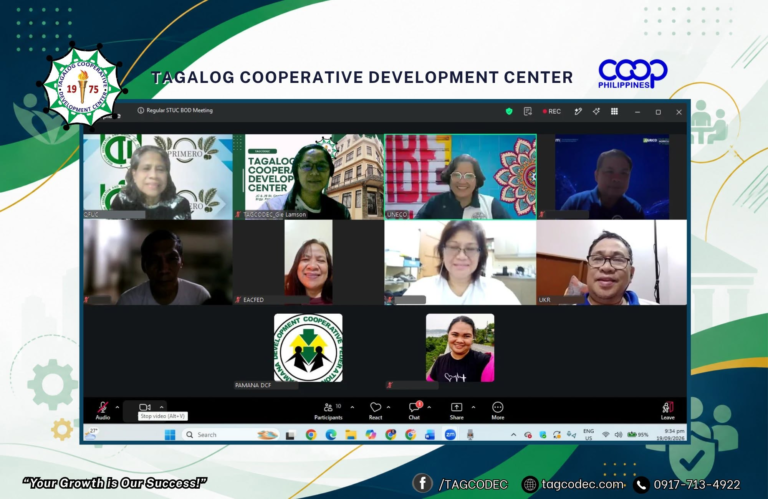The image size is (768, 499).
Task: Open the weather widget on the taskbar
Action: (92, 434)
